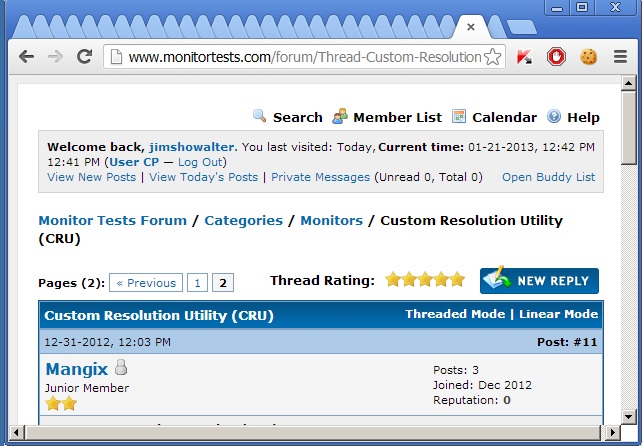The width and height of the screenshot is (642, 446).
Task: Click the Help link
Action: pyautogui.click(x=583, y=117)
